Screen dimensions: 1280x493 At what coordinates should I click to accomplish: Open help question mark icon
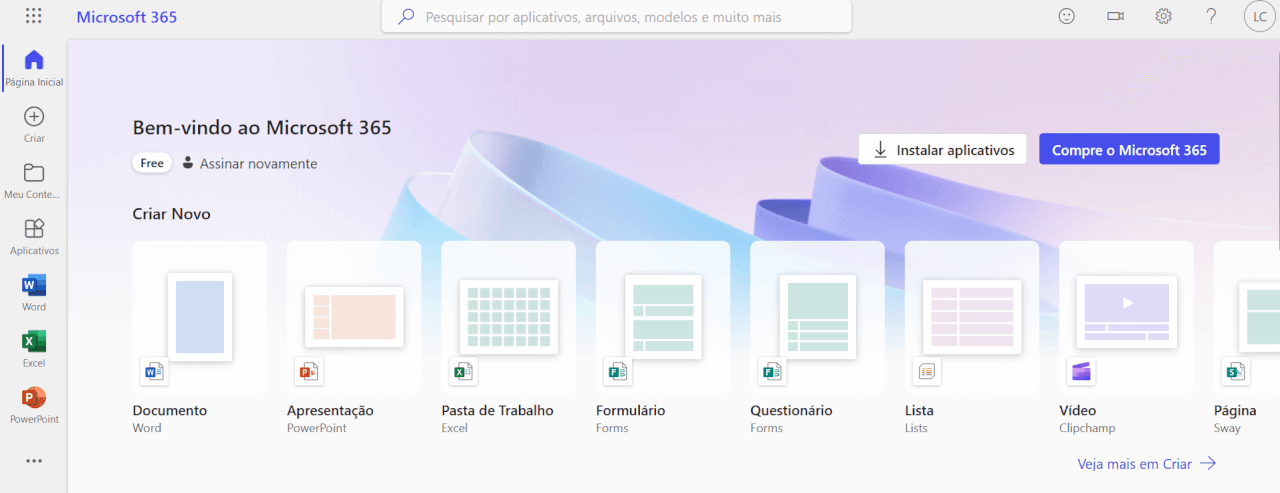pos(1211,16)
